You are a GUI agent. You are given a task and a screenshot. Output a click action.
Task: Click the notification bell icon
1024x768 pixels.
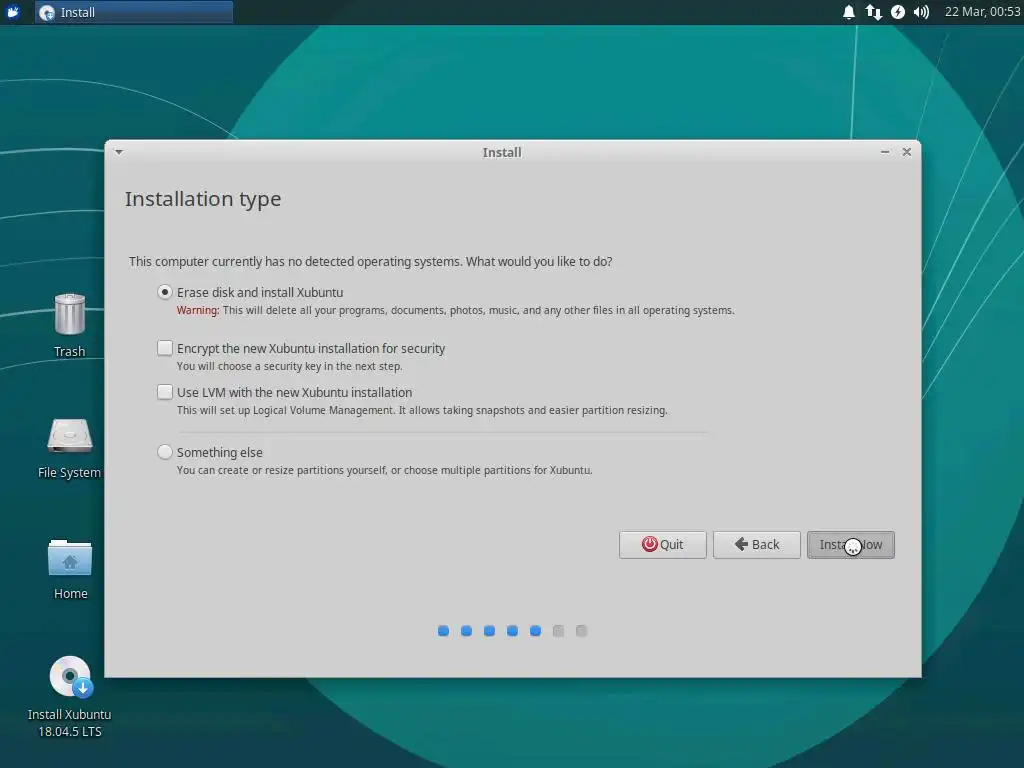pos(848,12)
